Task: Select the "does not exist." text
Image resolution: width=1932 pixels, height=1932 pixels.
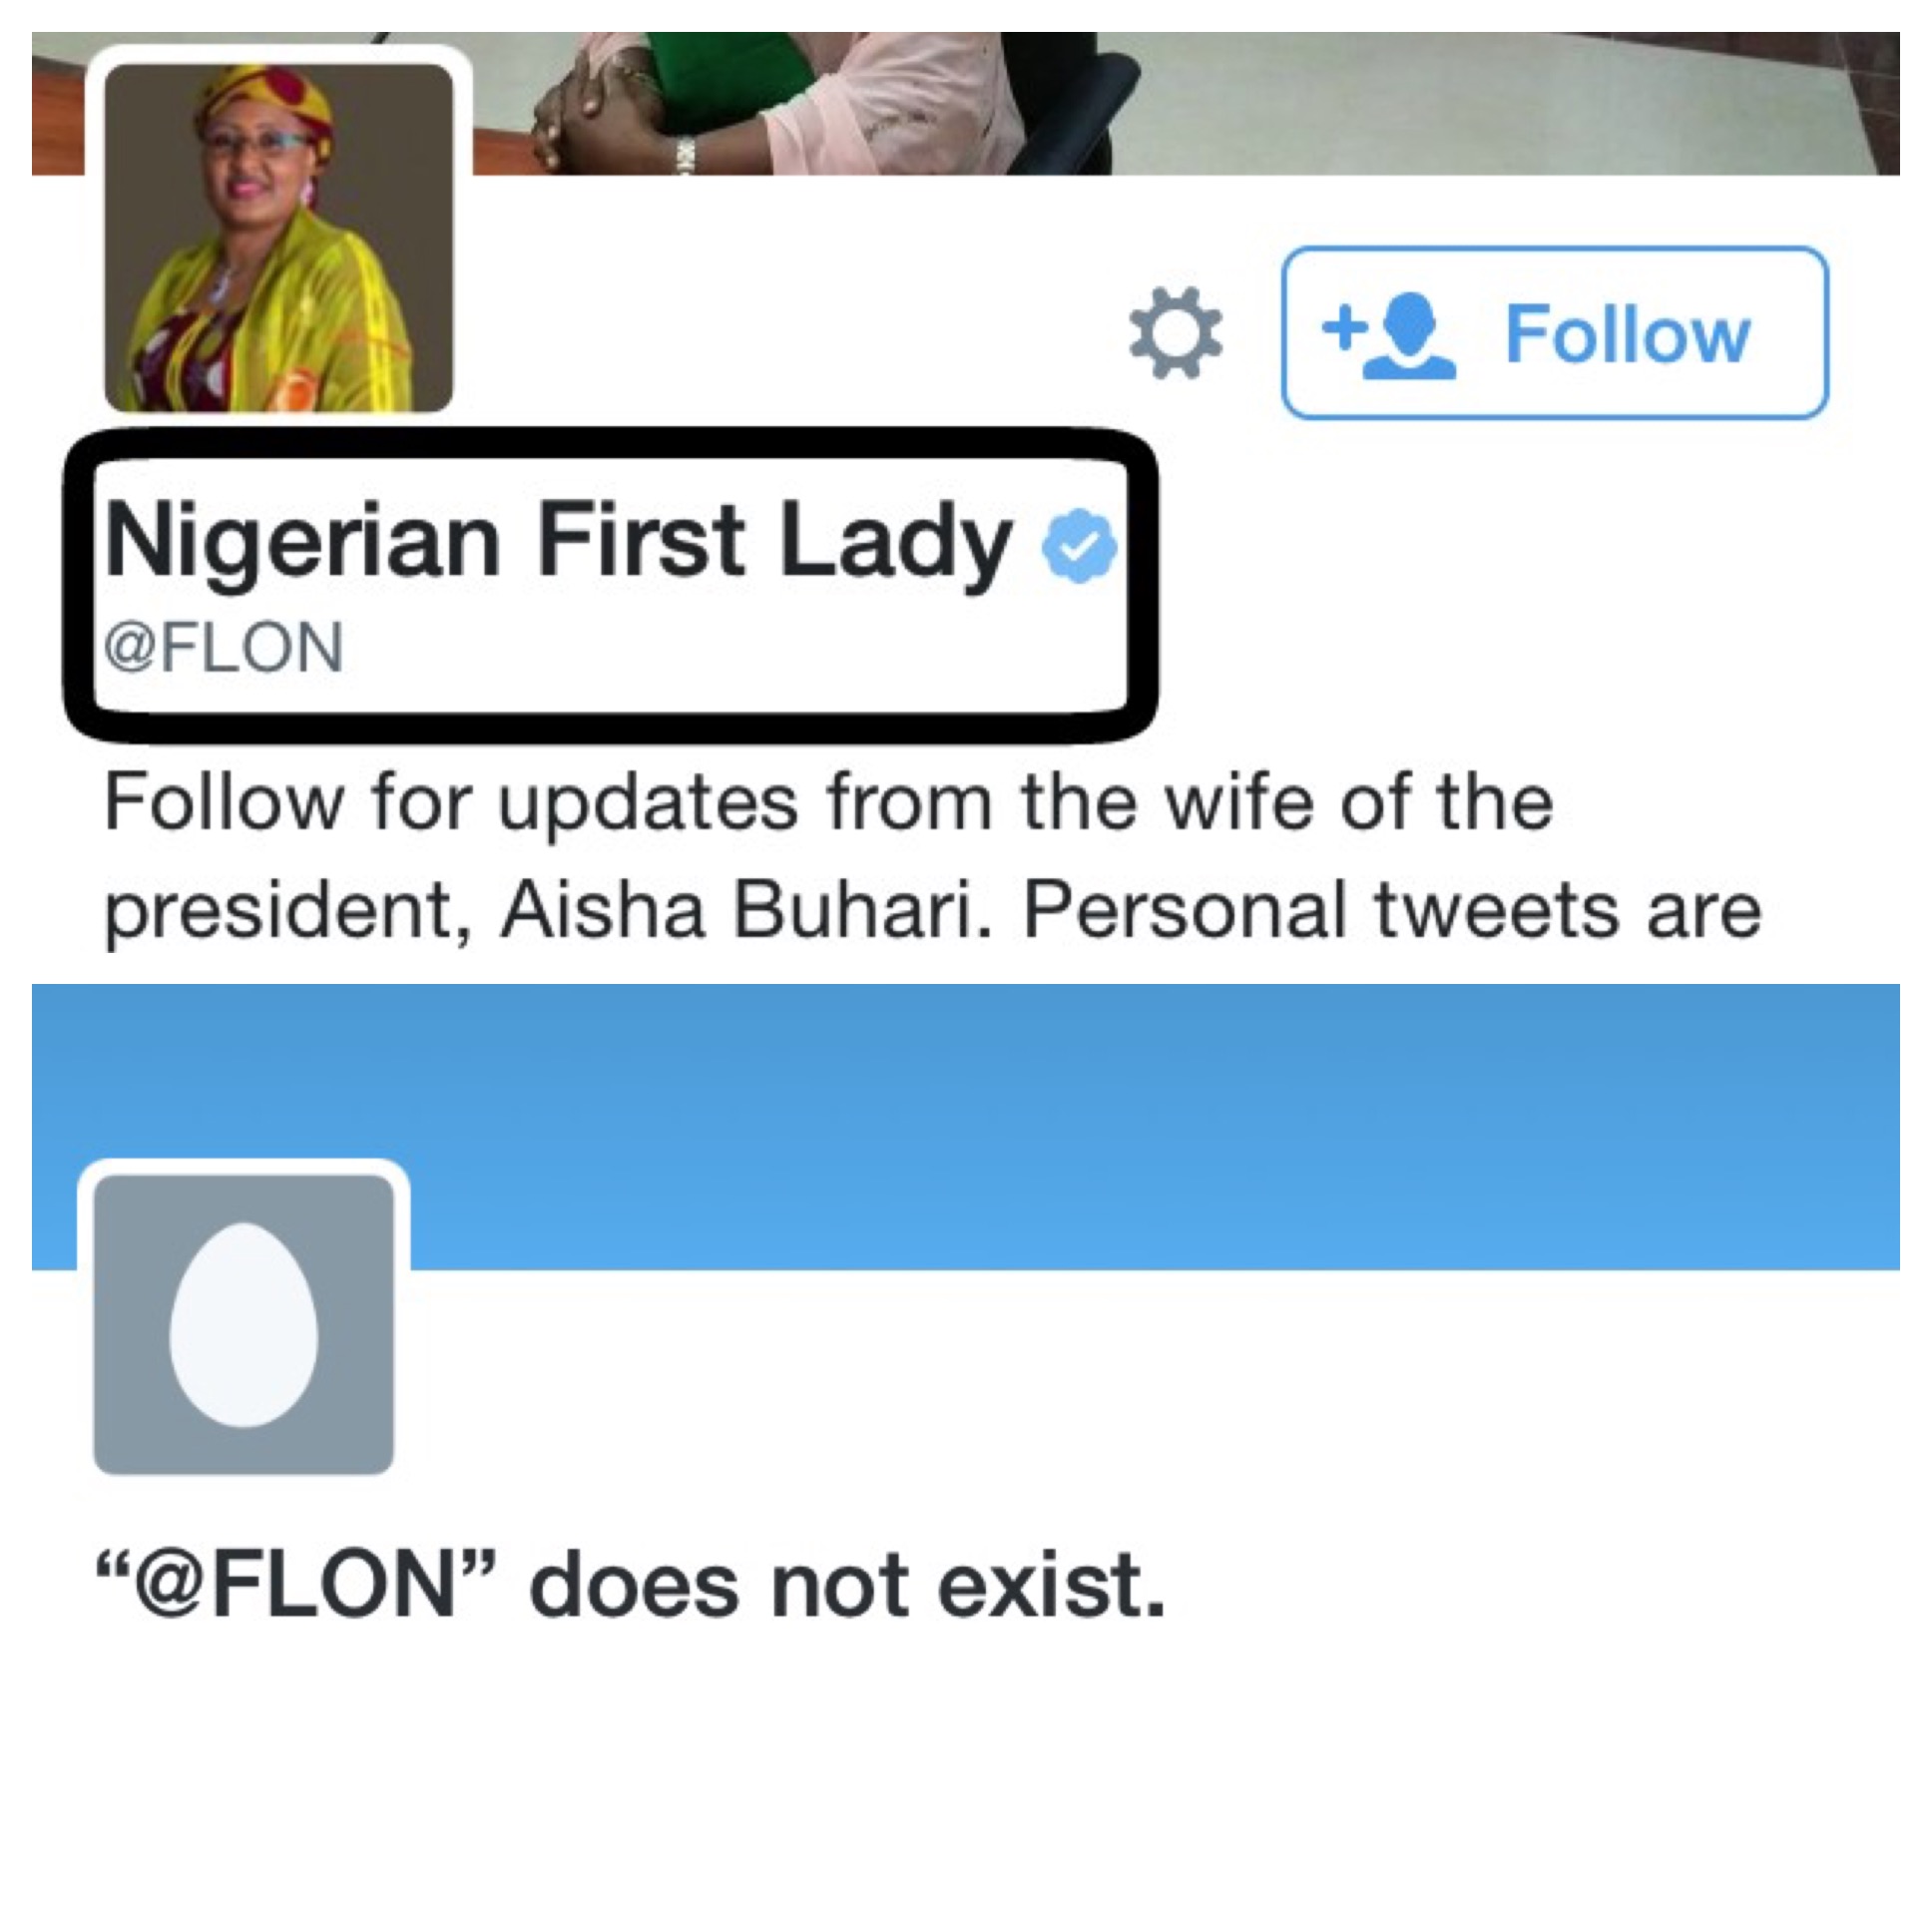Action: coord(848,1587)
